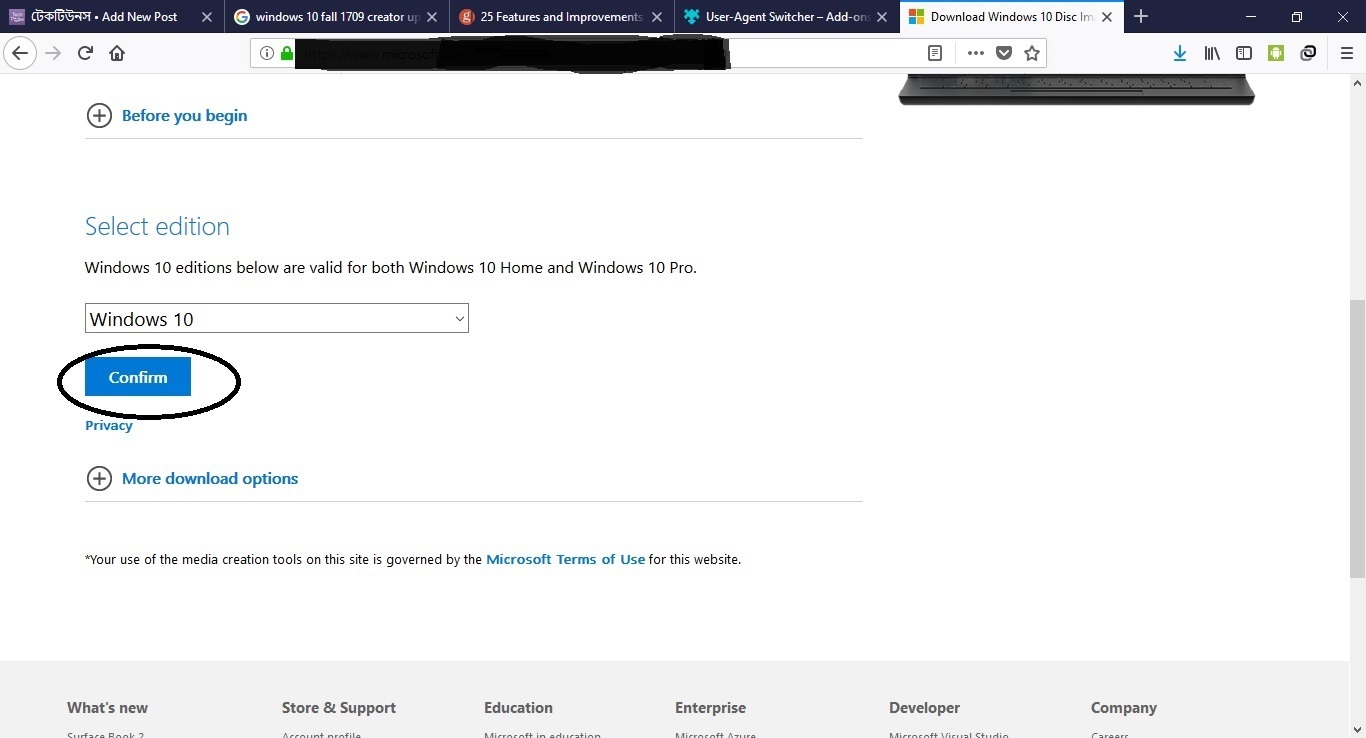Click the green Android extension icon
Viewport: 1366px width, 738px height.
coord(1276,54)
